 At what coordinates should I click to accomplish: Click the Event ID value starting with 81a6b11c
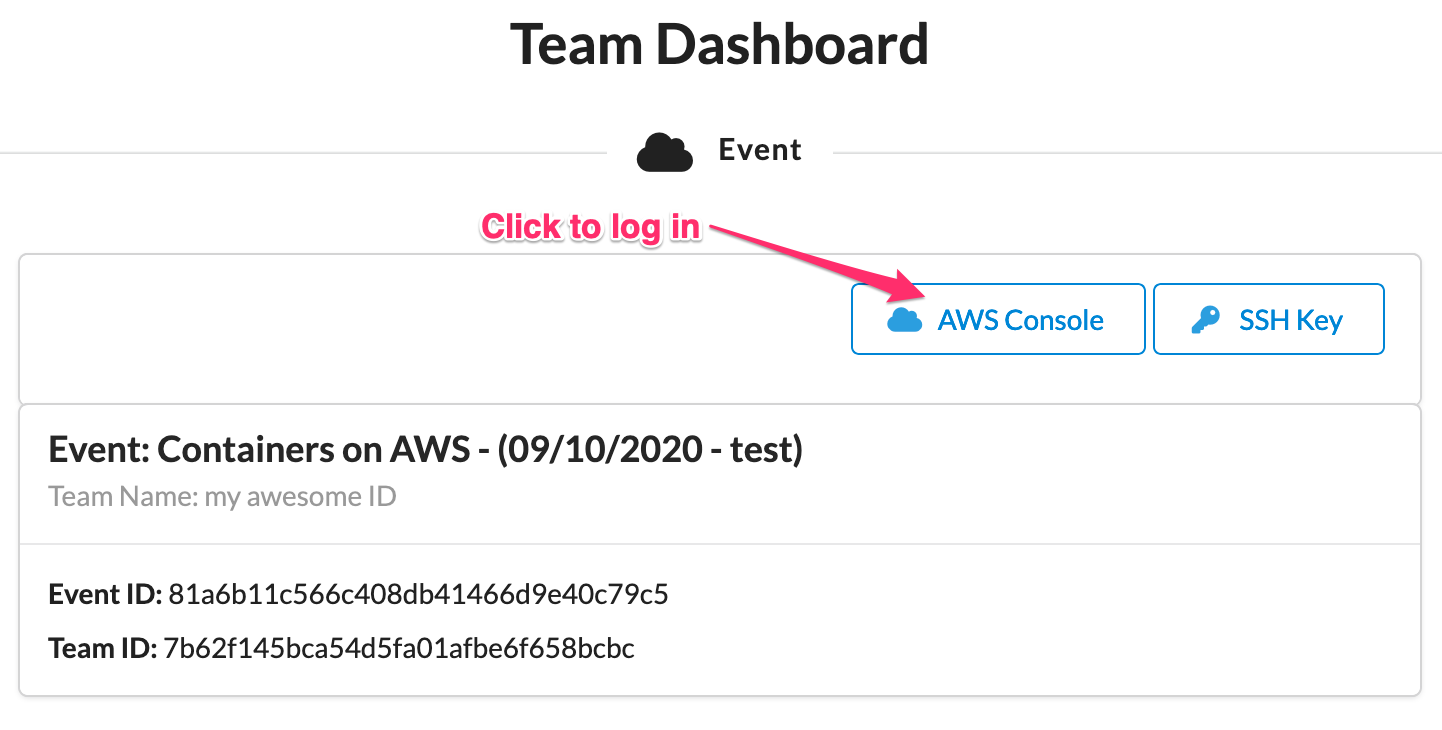[418, 595]
